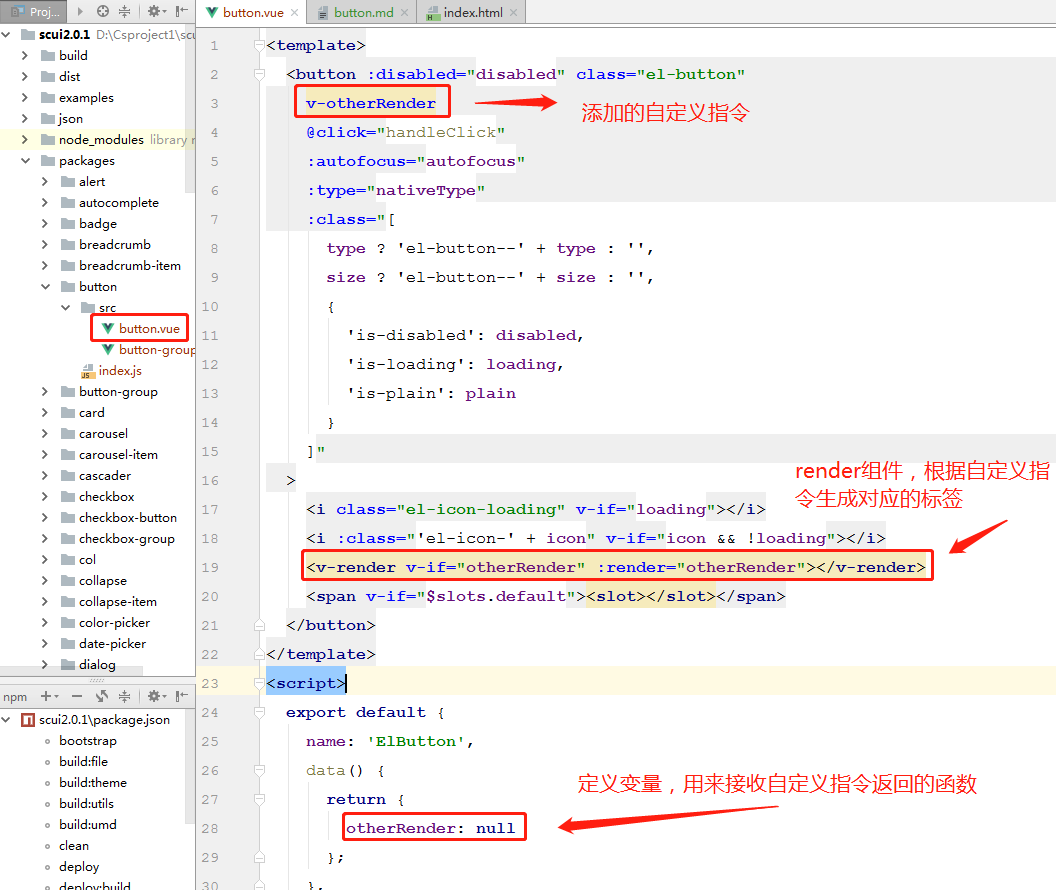The height and width of the screenshot is (890, 1056).
Task: Expand the dist folder
Action: coord(25,76)
